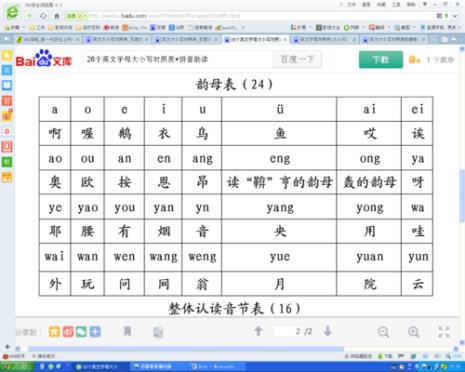This screenshot has height=372, width=465.
Task: Click the table cell 'ü'
Action: coord(279,109)
